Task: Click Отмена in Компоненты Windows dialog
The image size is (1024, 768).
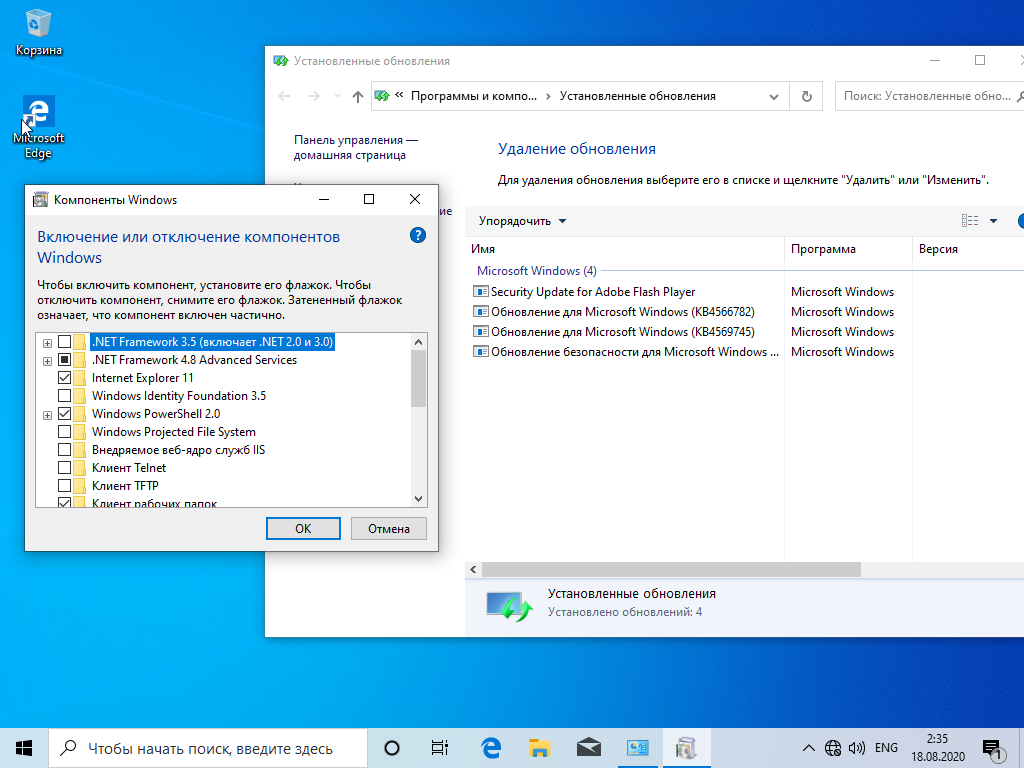Action: (389, 528)
